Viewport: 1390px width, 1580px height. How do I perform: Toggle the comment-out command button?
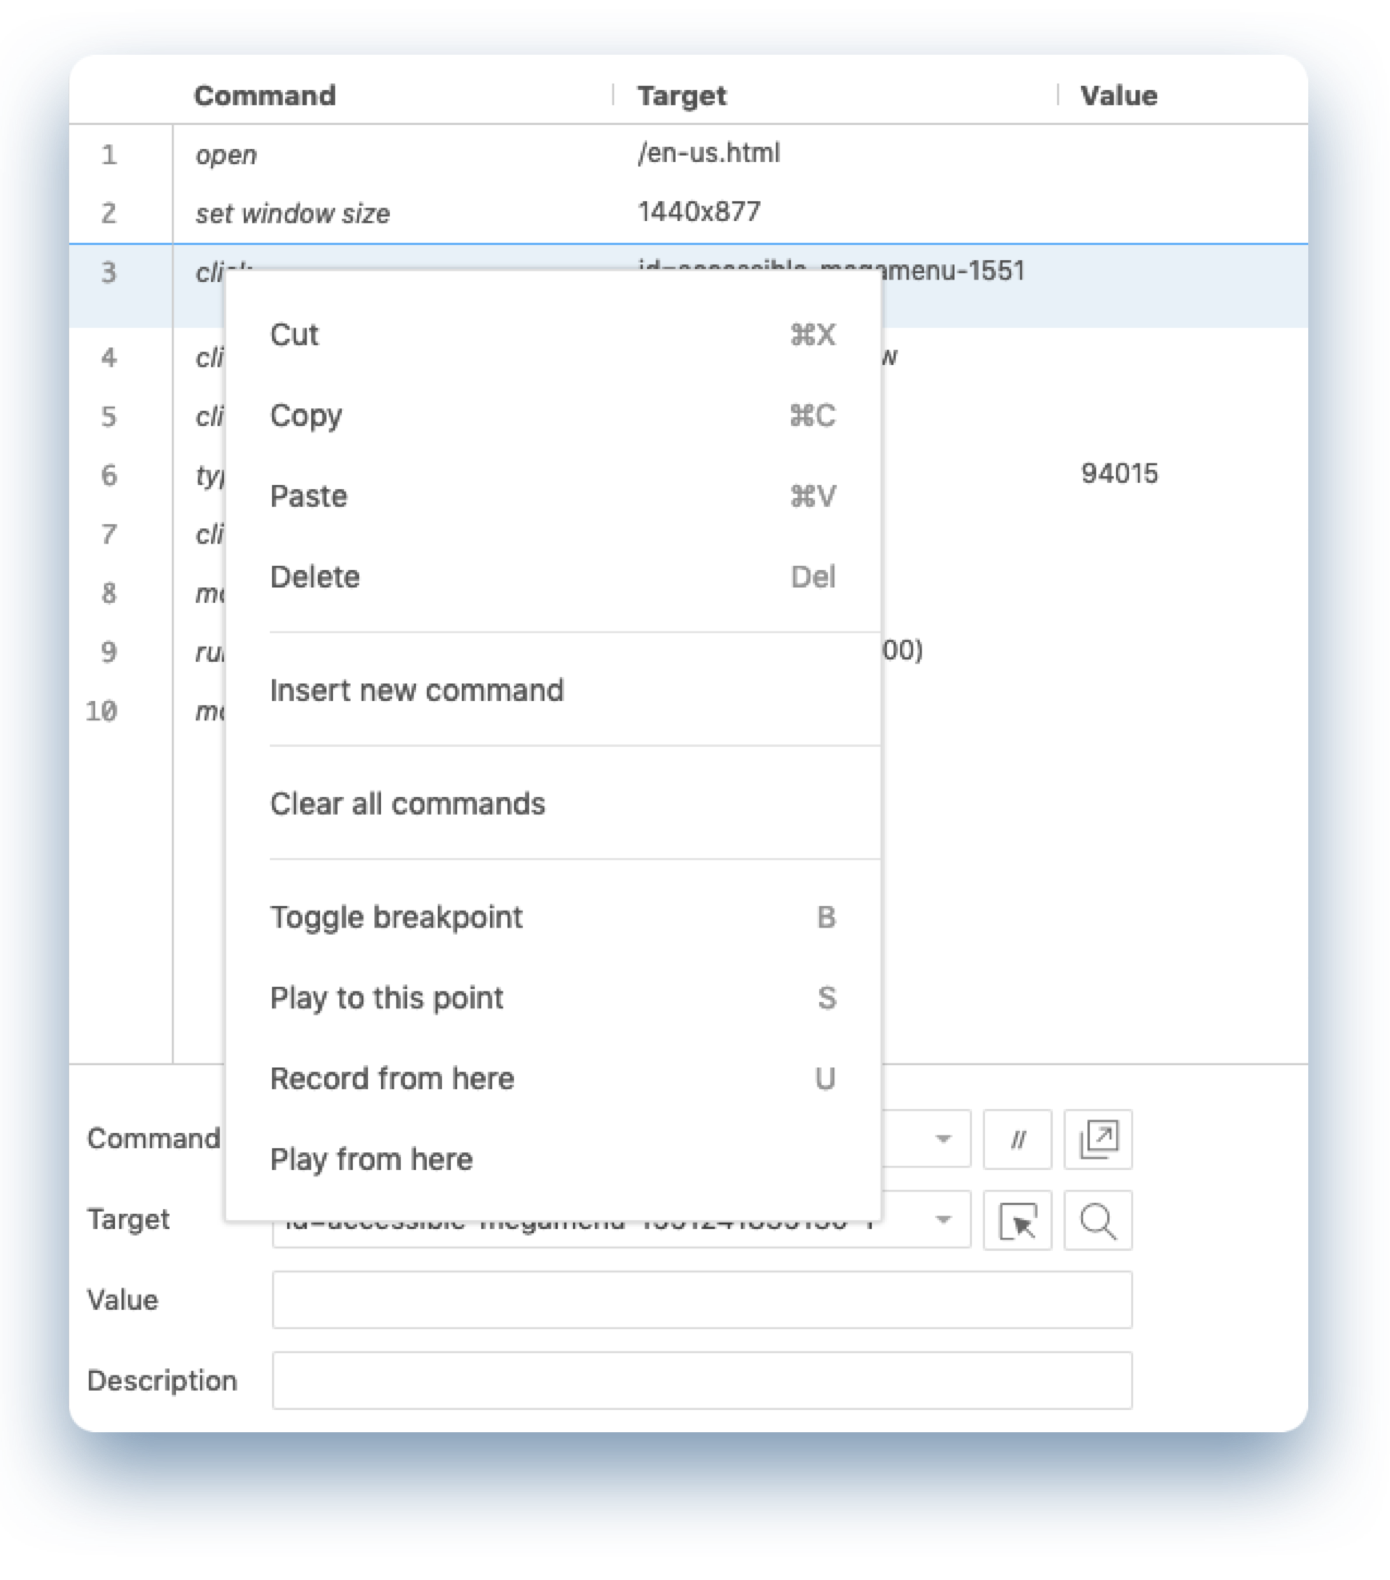(1017, 1139)
